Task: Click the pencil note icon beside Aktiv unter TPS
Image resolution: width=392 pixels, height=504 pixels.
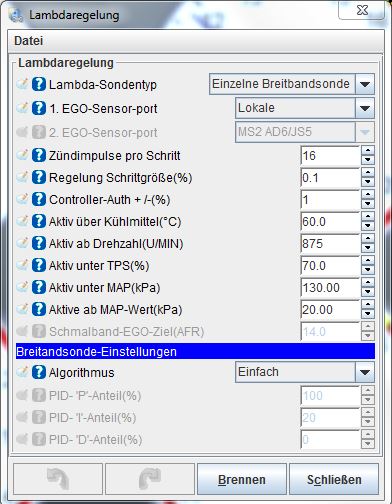Action: click(22, 265)
